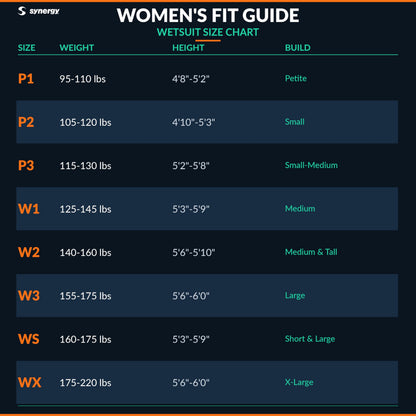This screenshot has width=416, height=416.
Task: Select the SIZE column header
Action: click(x=27, y=48)
